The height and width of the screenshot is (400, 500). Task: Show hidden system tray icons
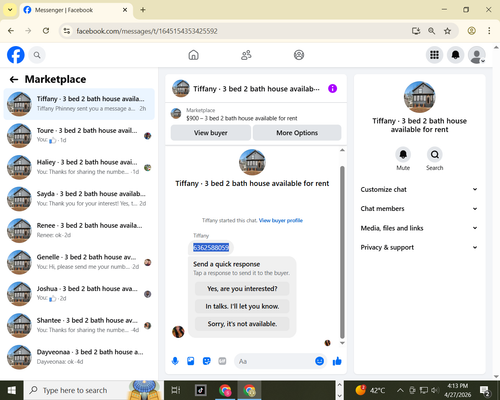click(400, 390)
